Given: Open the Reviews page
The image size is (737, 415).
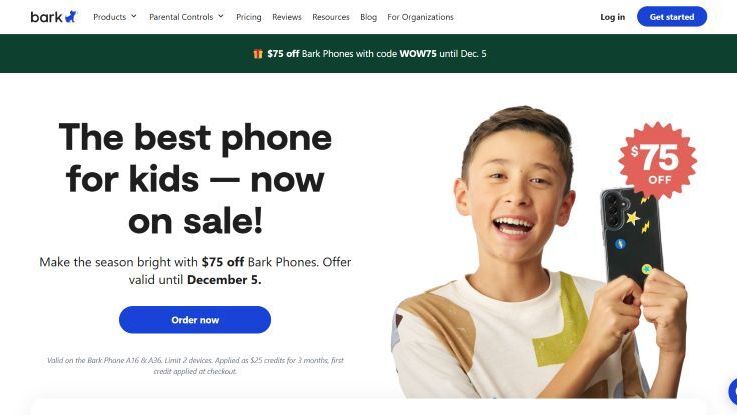Looking at the screenshot, I should click(287, 17).
